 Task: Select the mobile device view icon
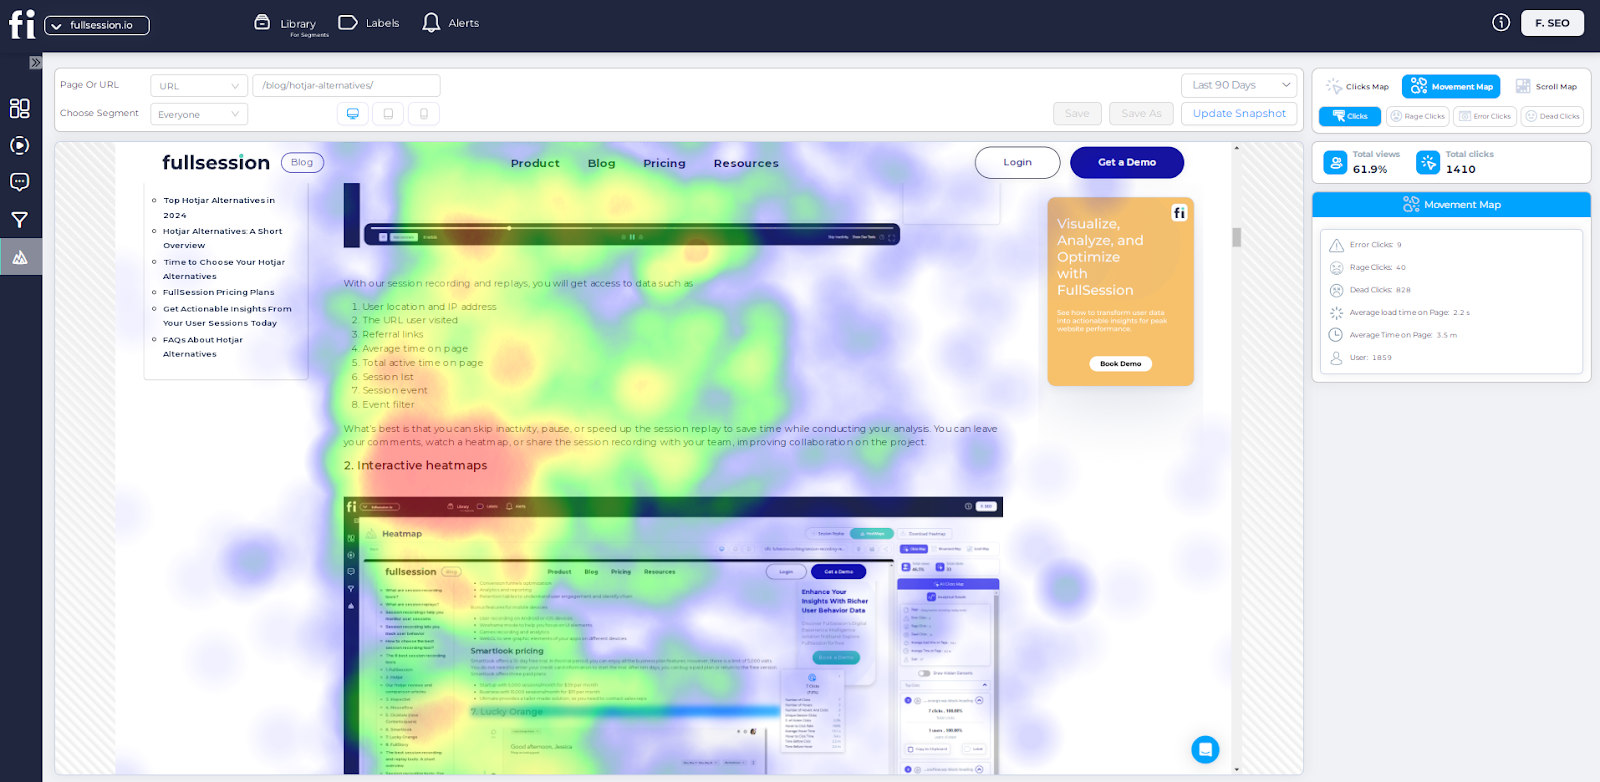[424, 114]
